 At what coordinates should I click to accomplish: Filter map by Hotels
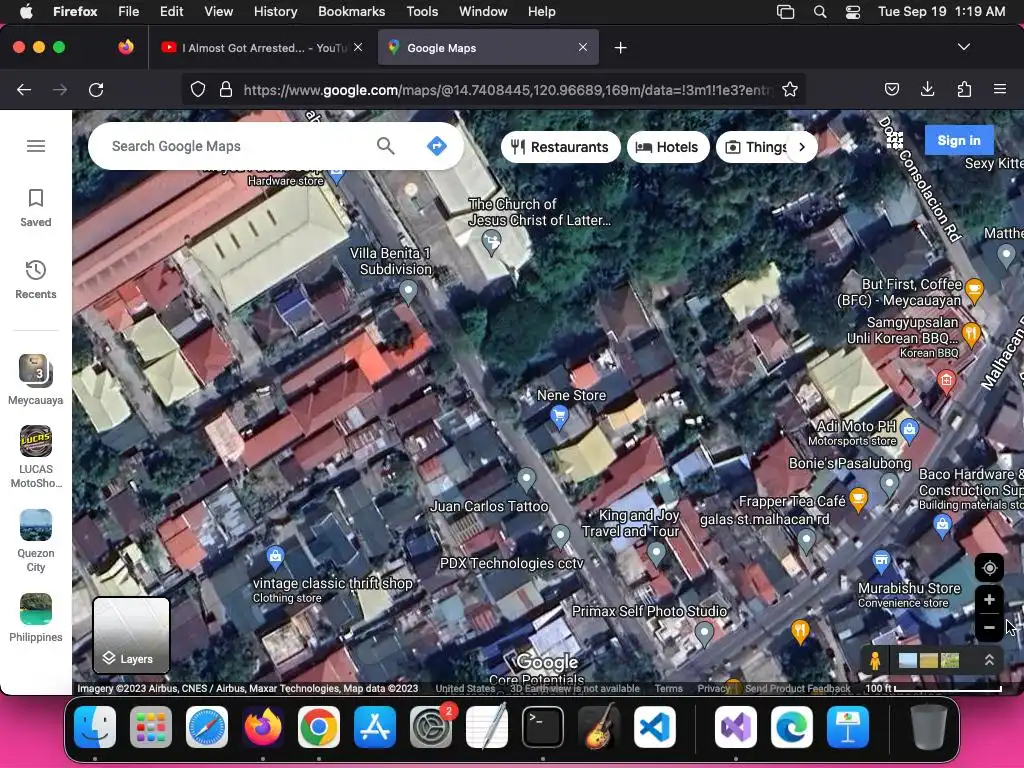(x=667, y=147)
